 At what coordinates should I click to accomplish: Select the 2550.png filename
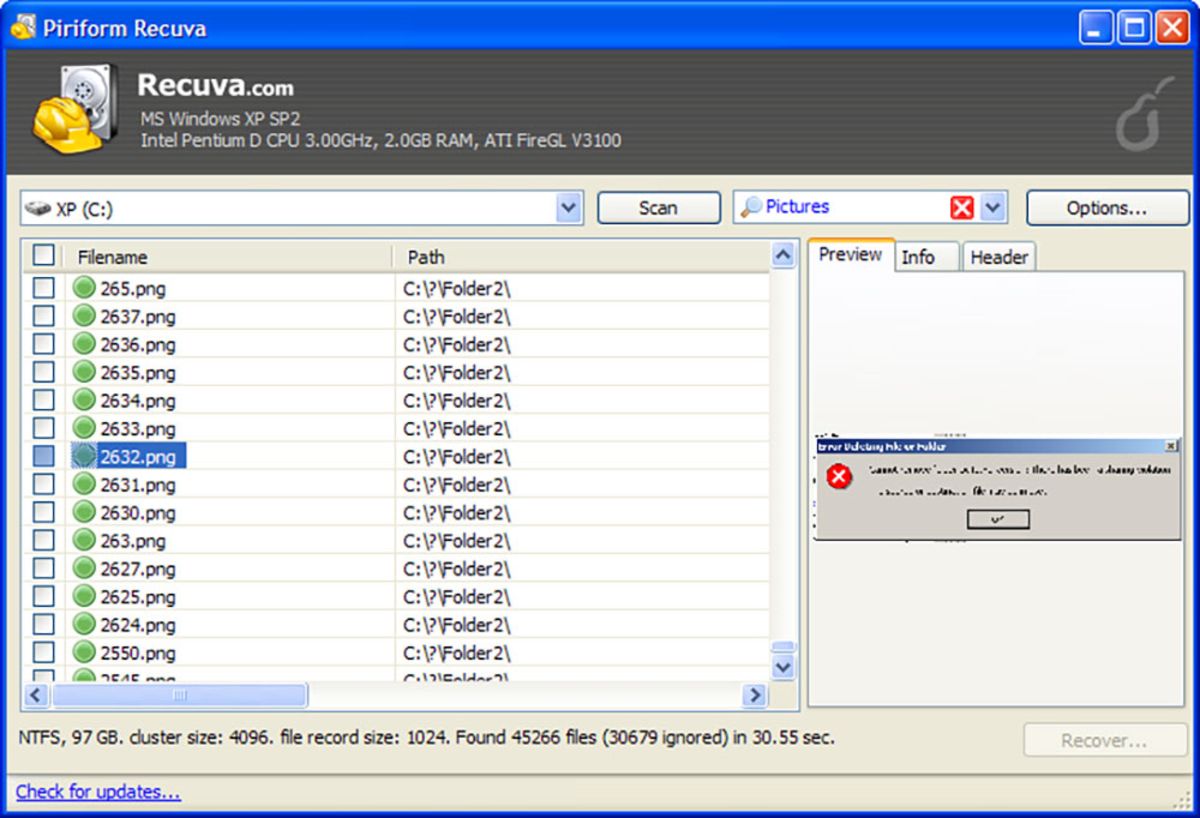pyautogui.click(x=138, y=653)
